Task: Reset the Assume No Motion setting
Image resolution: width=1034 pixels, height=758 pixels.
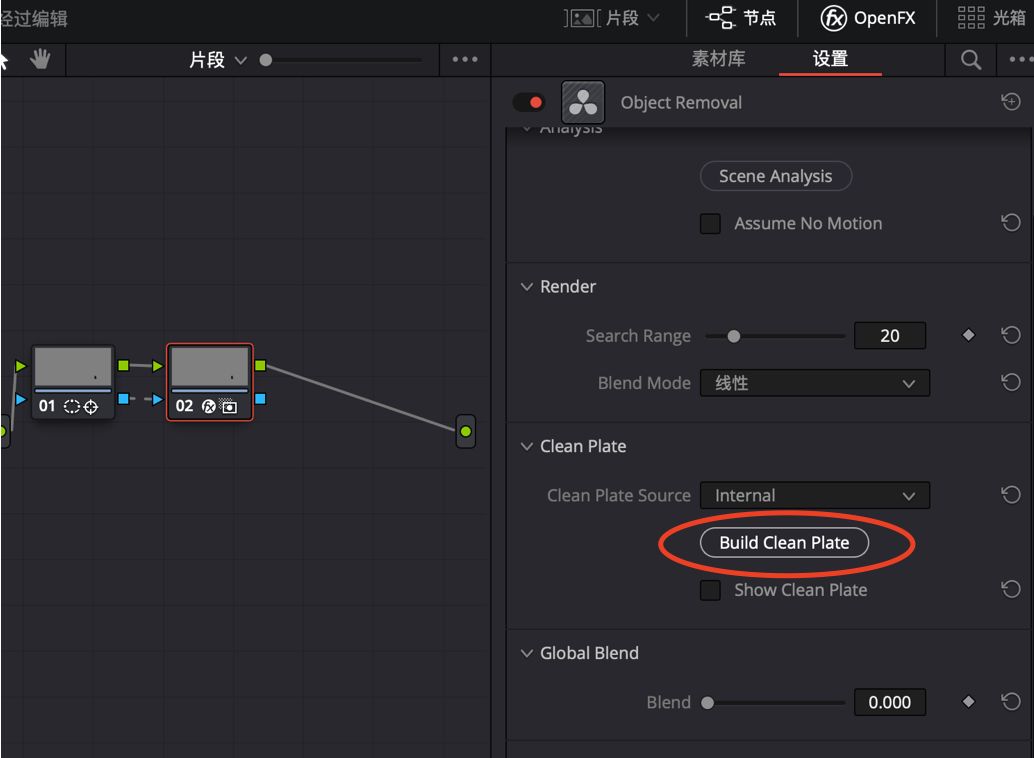Action: [1010, 223]
